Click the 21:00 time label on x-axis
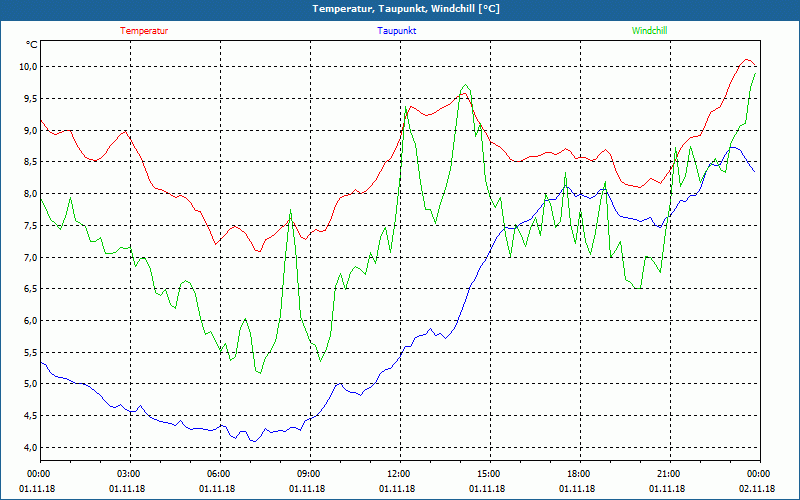This screenshot has width=800, height=500. click(670, 474)
